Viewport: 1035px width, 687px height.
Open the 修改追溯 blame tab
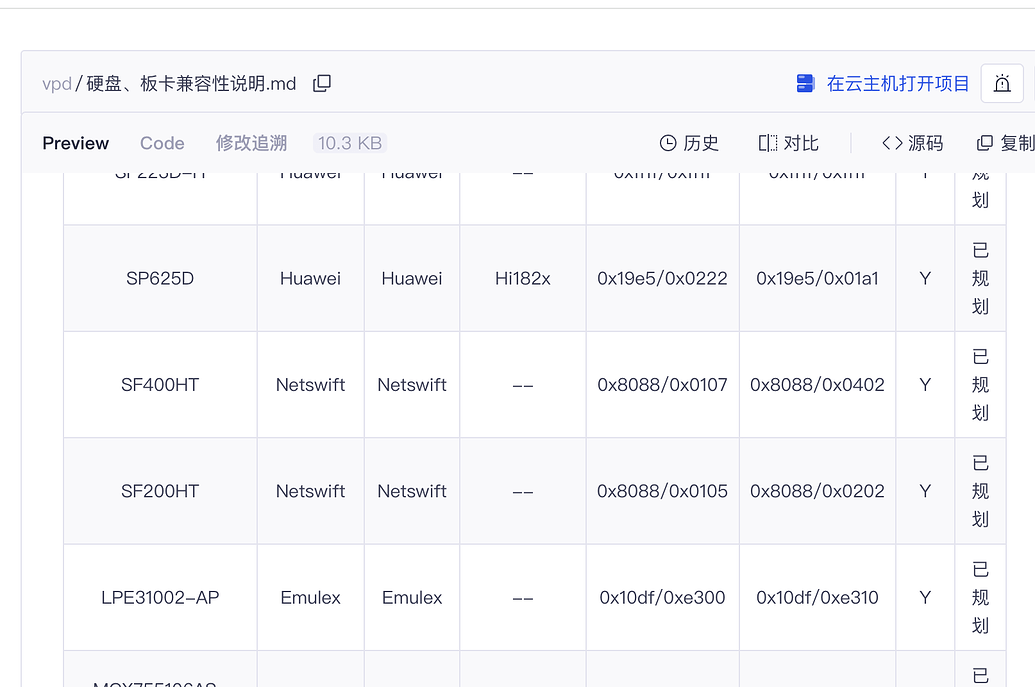[x=251, y=142]
